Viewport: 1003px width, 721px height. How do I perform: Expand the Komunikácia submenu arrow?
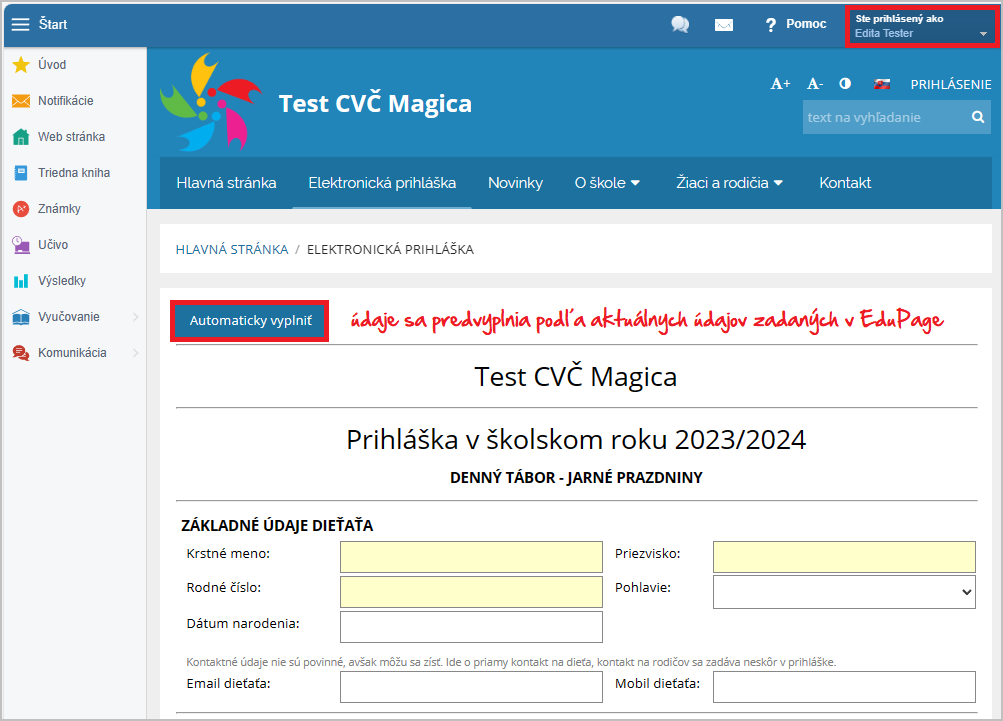tap(136, 353)
